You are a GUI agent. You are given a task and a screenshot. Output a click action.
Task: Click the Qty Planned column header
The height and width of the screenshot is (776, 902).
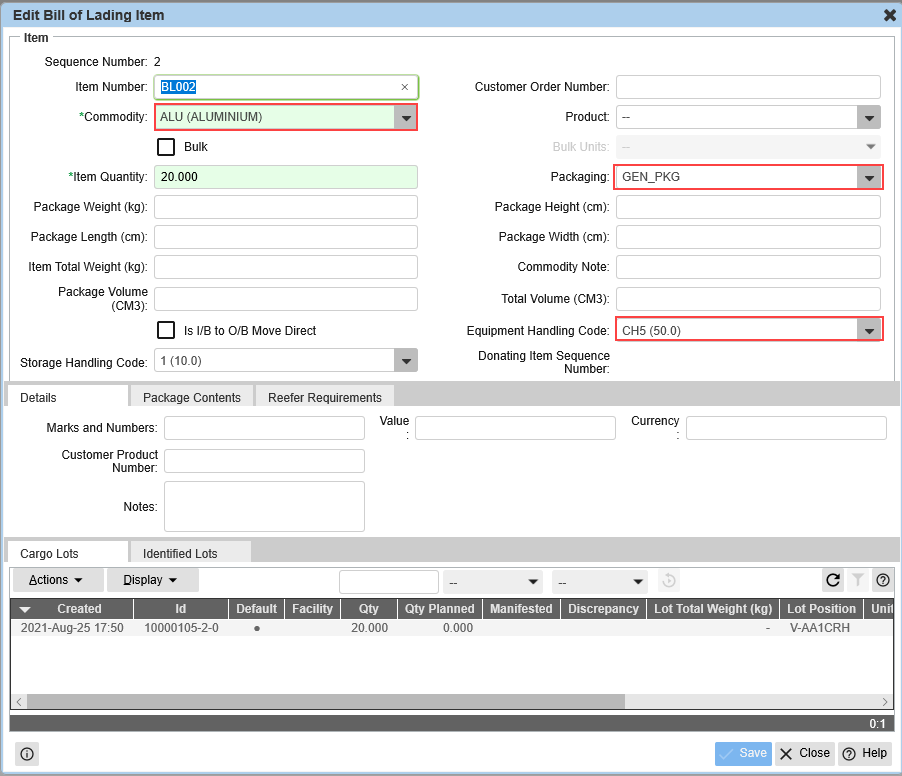click(x=439, y=609)
